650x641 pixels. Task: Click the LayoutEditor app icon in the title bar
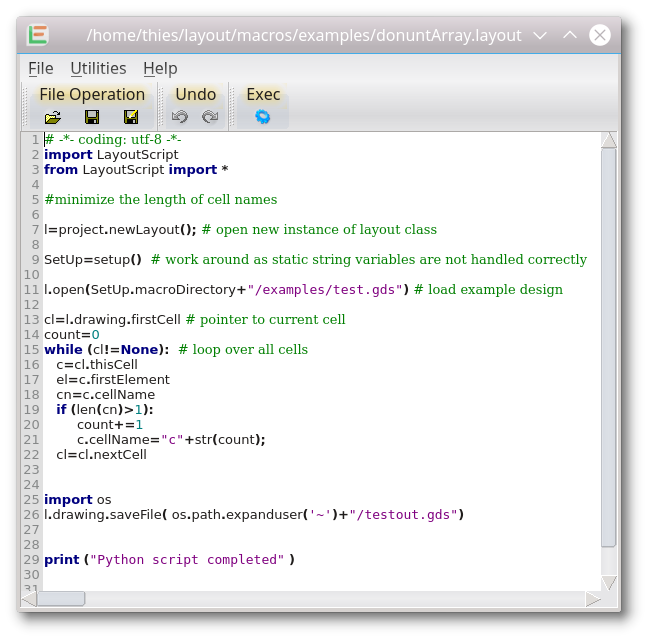38,35
